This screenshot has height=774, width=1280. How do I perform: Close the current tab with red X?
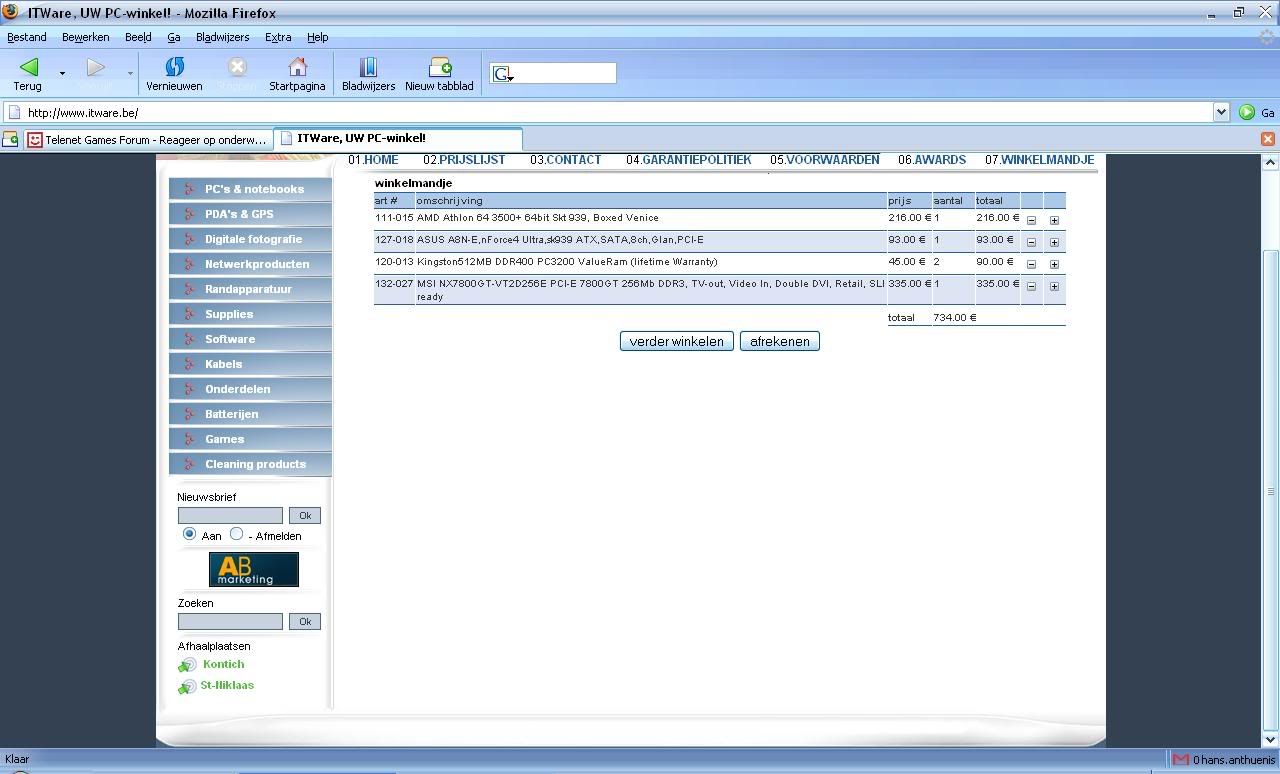tap(1267, 139)
